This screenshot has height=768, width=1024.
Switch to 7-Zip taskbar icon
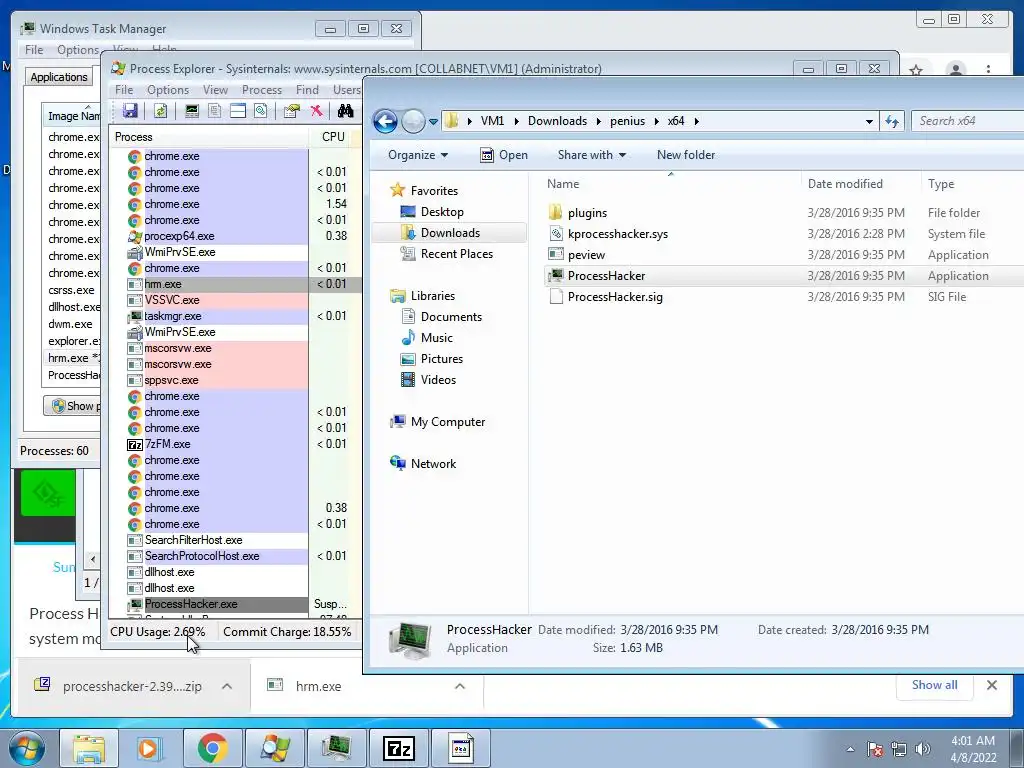point(398,748)
